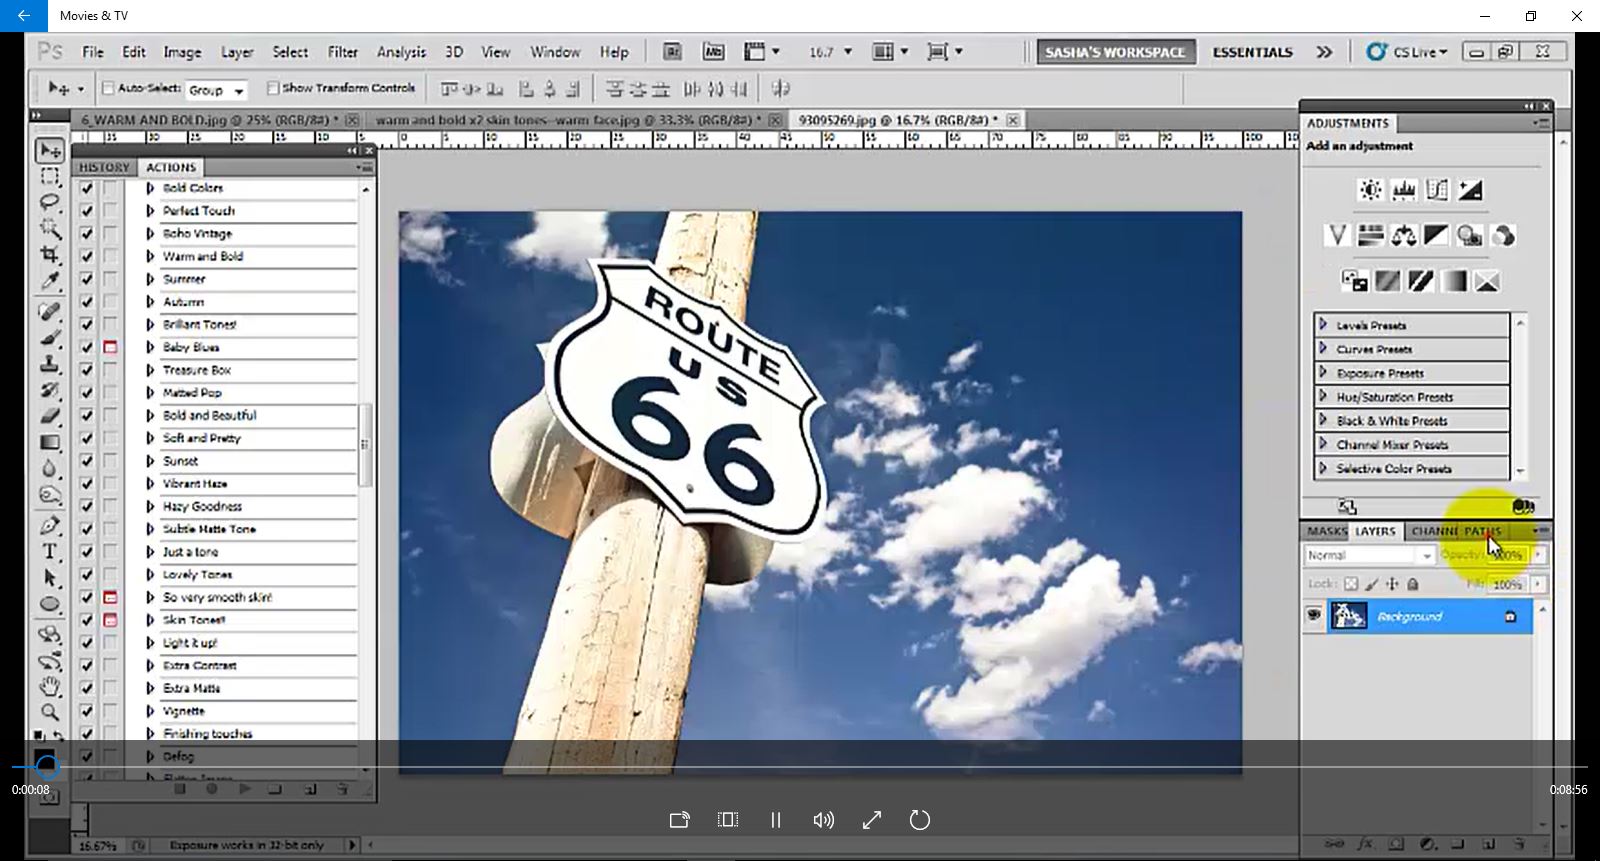Add an Exposure adjustment
The height and width of the screenshot is (861, 1600).
point(1470,190)
